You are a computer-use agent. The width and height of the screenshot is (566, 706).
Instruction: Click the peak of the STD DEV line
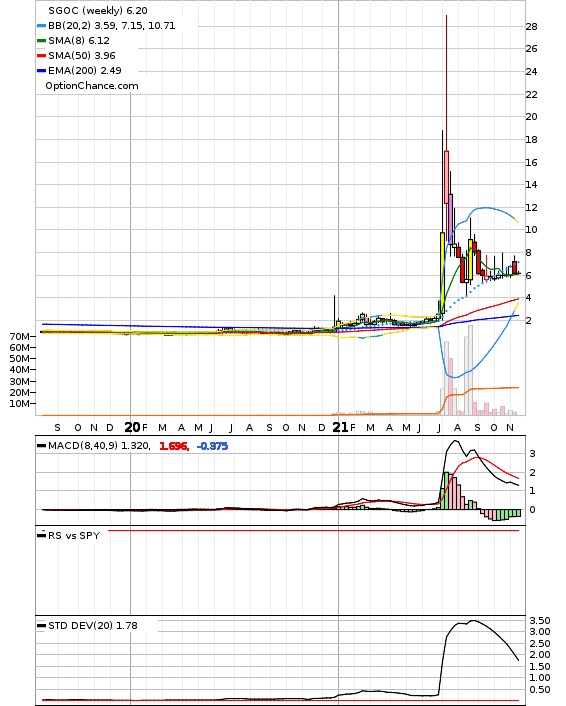(x=472, y=620)
